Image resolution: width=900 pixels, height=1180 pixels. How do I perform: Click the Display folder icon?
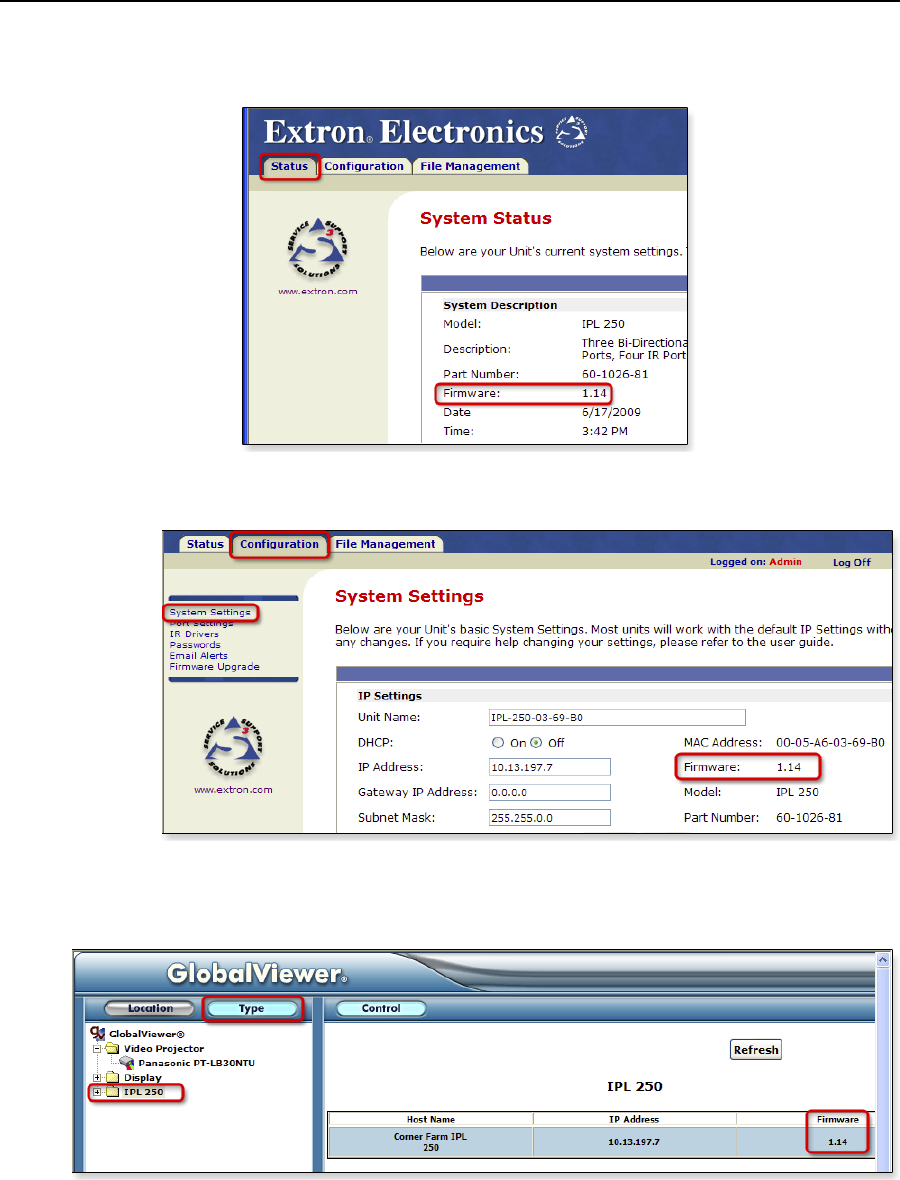tap(112, 1078)
